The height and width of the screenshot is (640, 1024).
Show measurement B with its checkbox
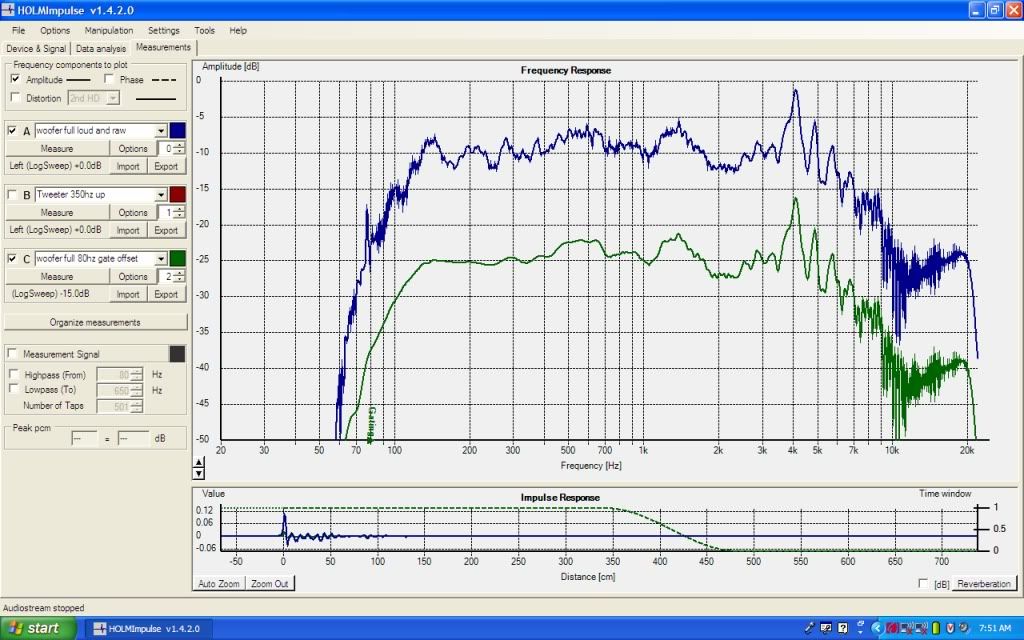tap(12, 195)
